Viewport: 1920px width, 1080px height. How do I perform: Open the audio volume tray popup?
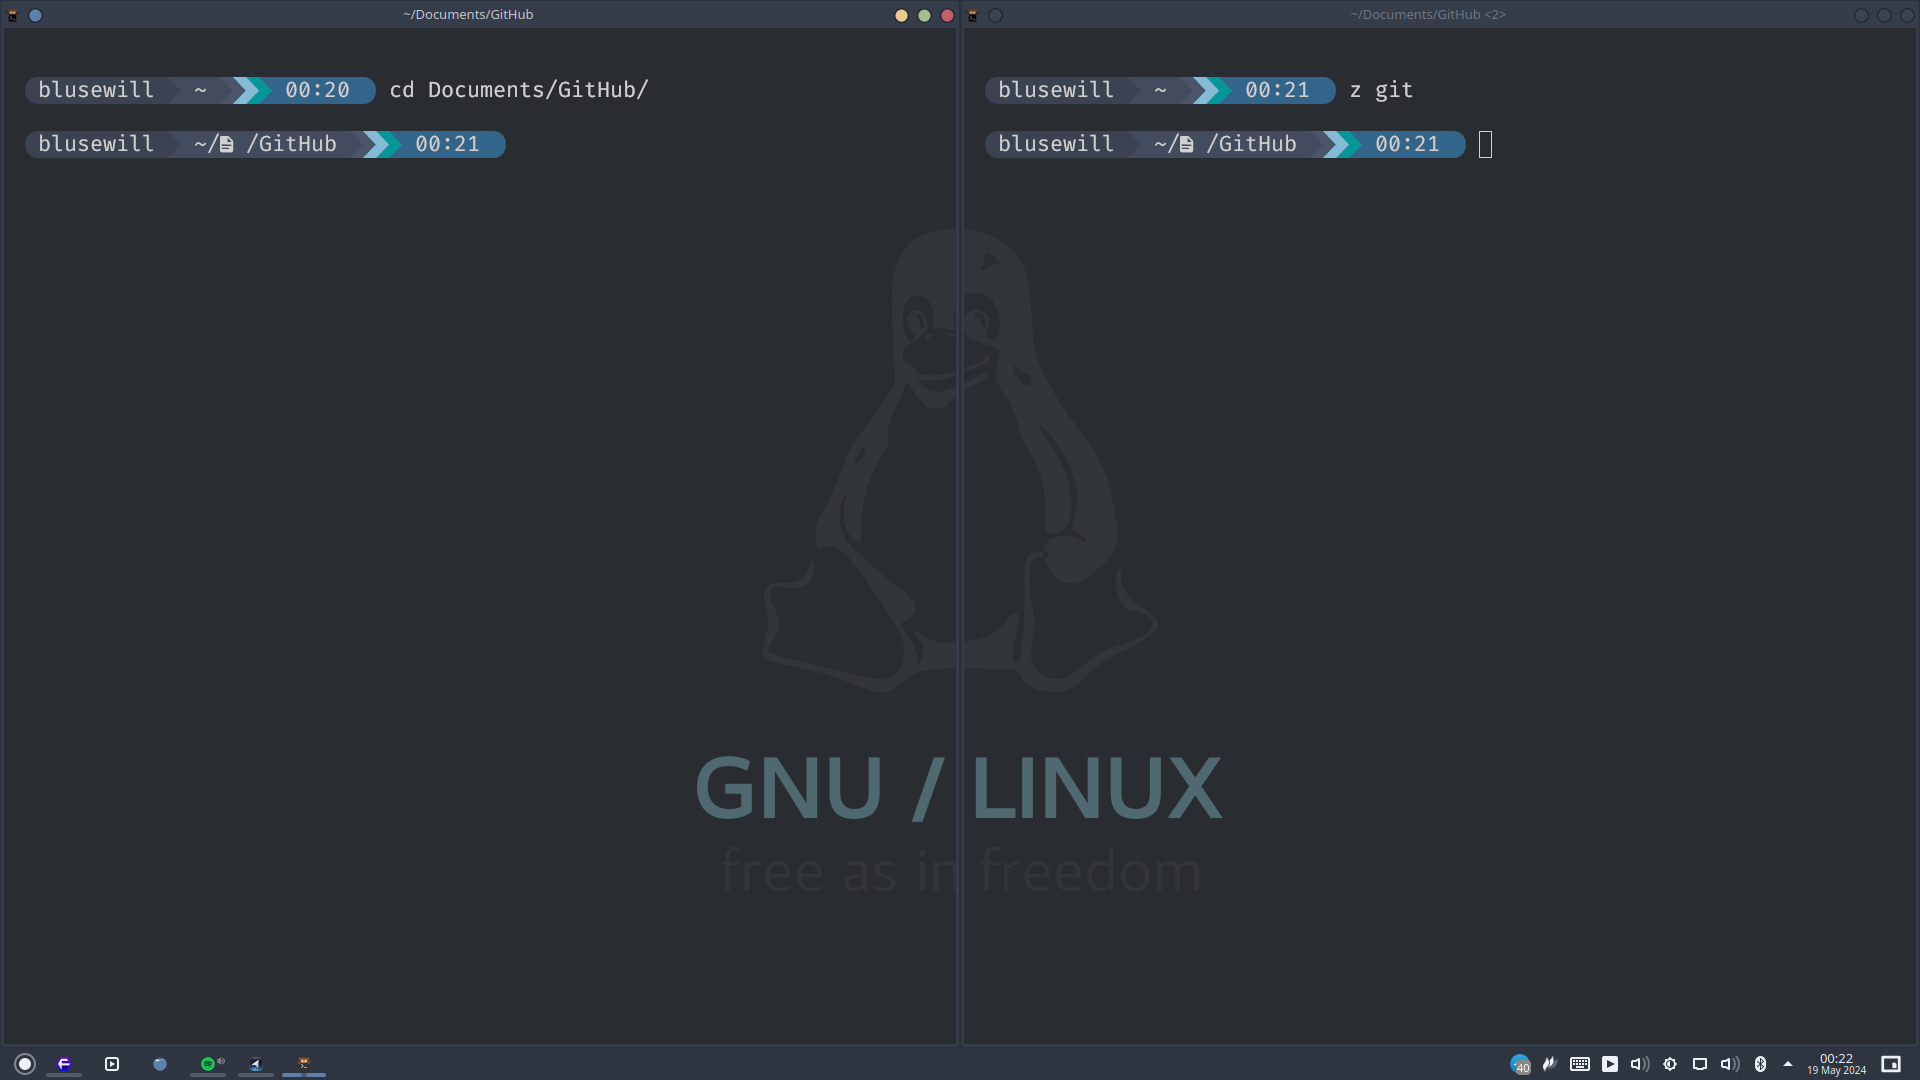(x=1640, y=1064)
